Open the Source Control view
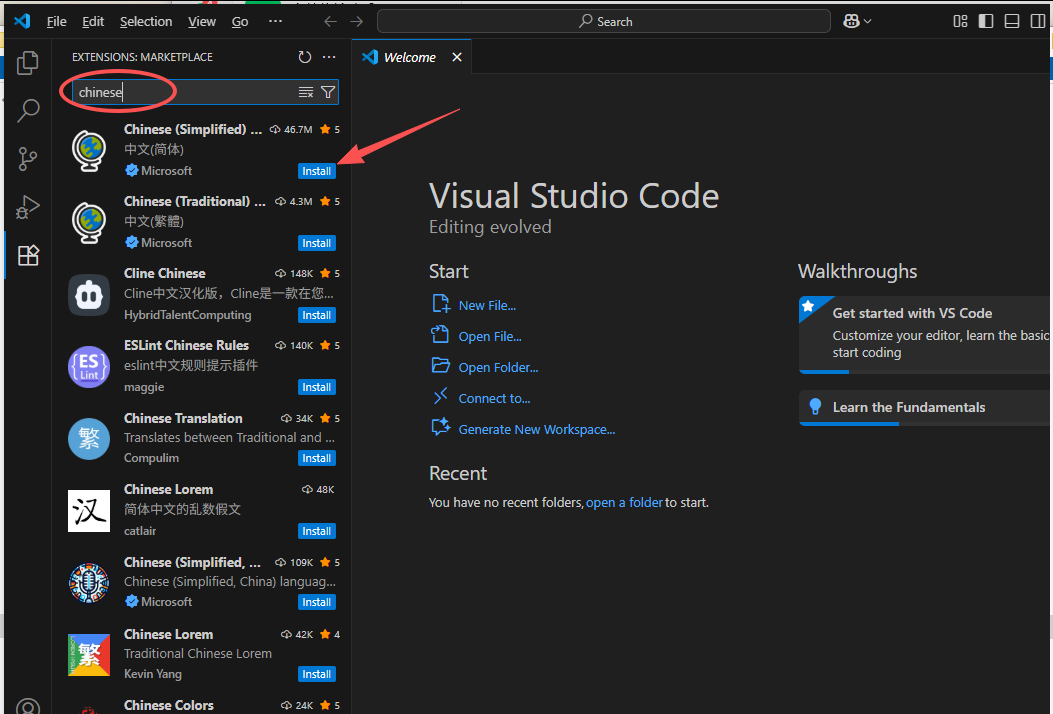 click(28, 158)
